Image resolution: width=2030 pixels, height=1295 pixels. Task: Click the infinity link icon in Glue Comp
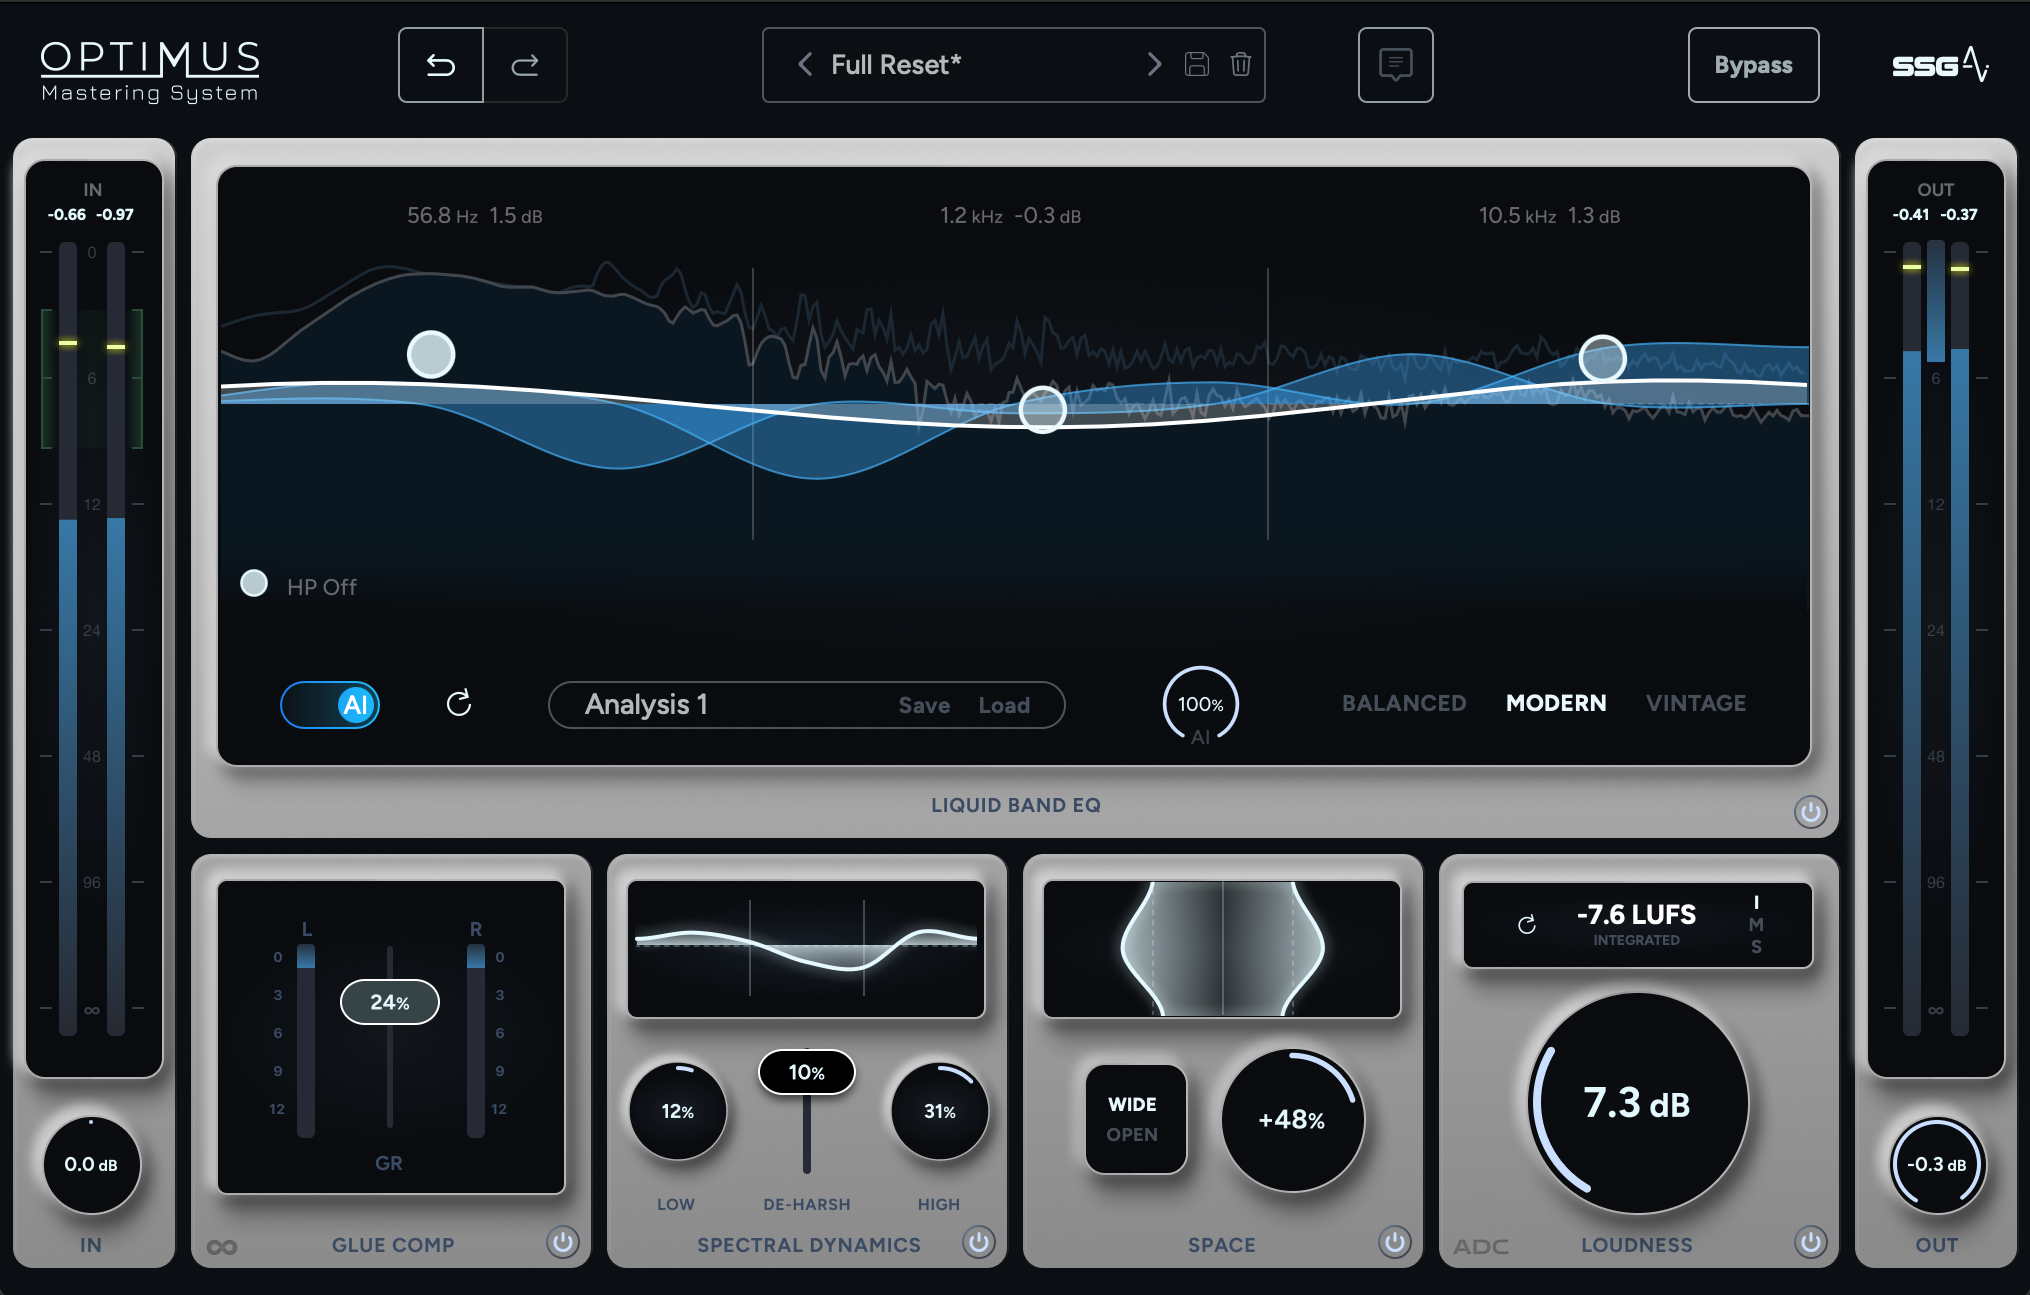tap(224, 1245)
